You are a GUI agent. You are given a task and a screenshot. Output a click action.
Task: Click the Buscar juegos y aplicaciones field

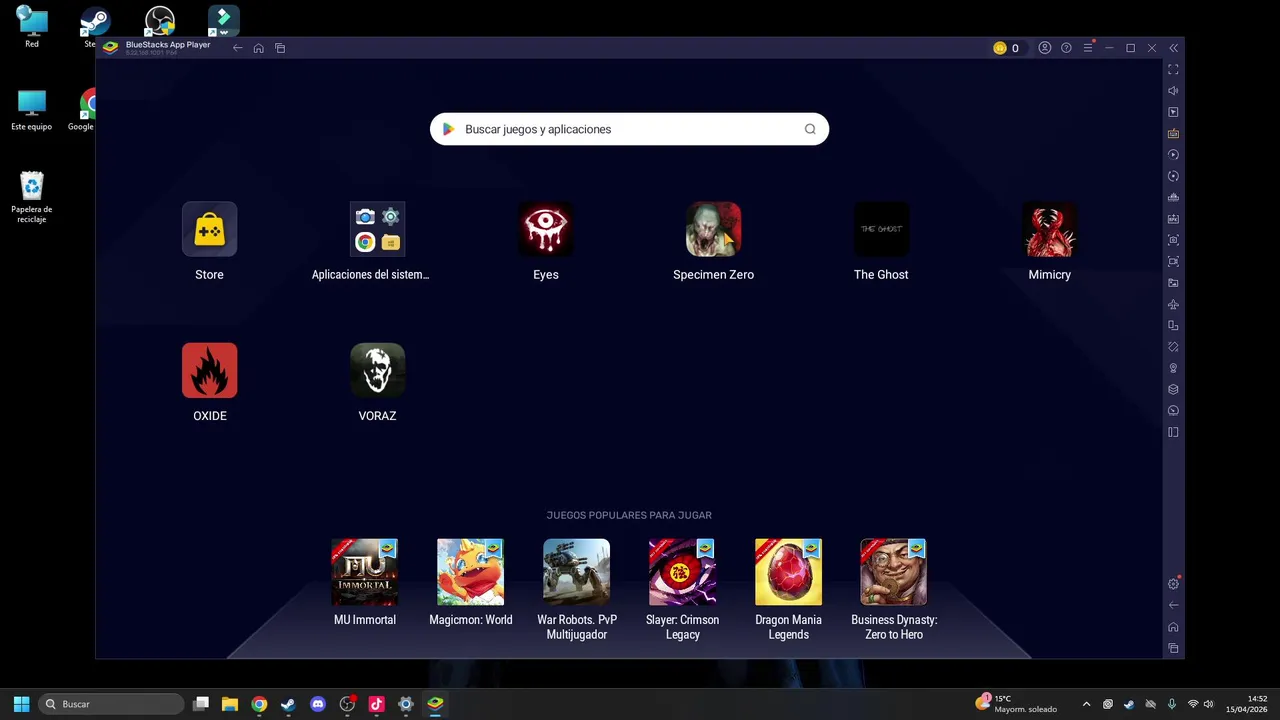[x=629, y=129]
